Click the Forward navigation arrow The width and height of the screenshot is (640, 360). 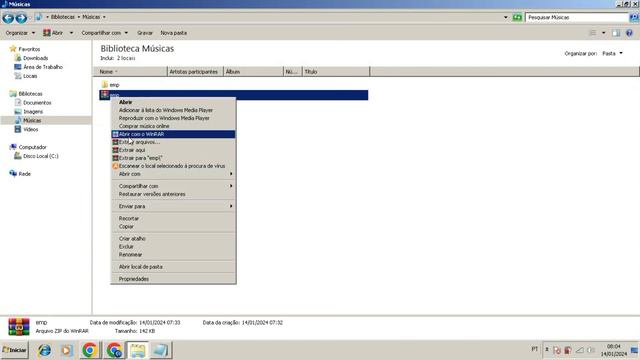click(21, 18)
